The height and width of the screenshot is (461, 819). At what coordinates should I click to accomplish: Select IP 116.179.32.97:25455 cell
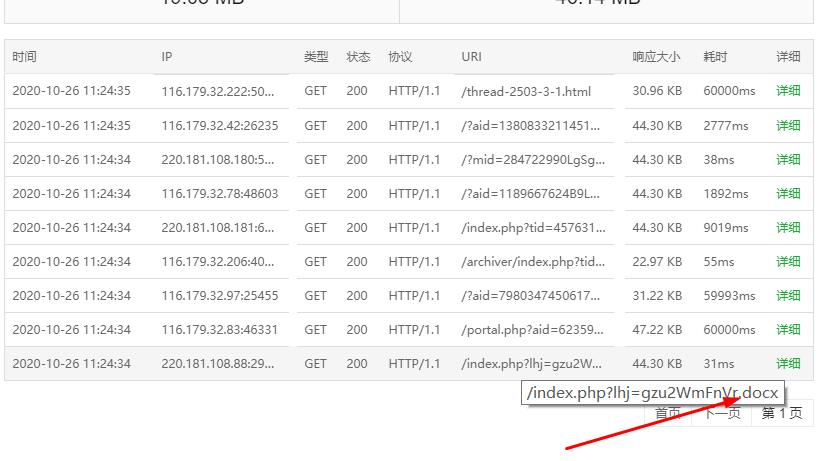click(x=219, y=296)
